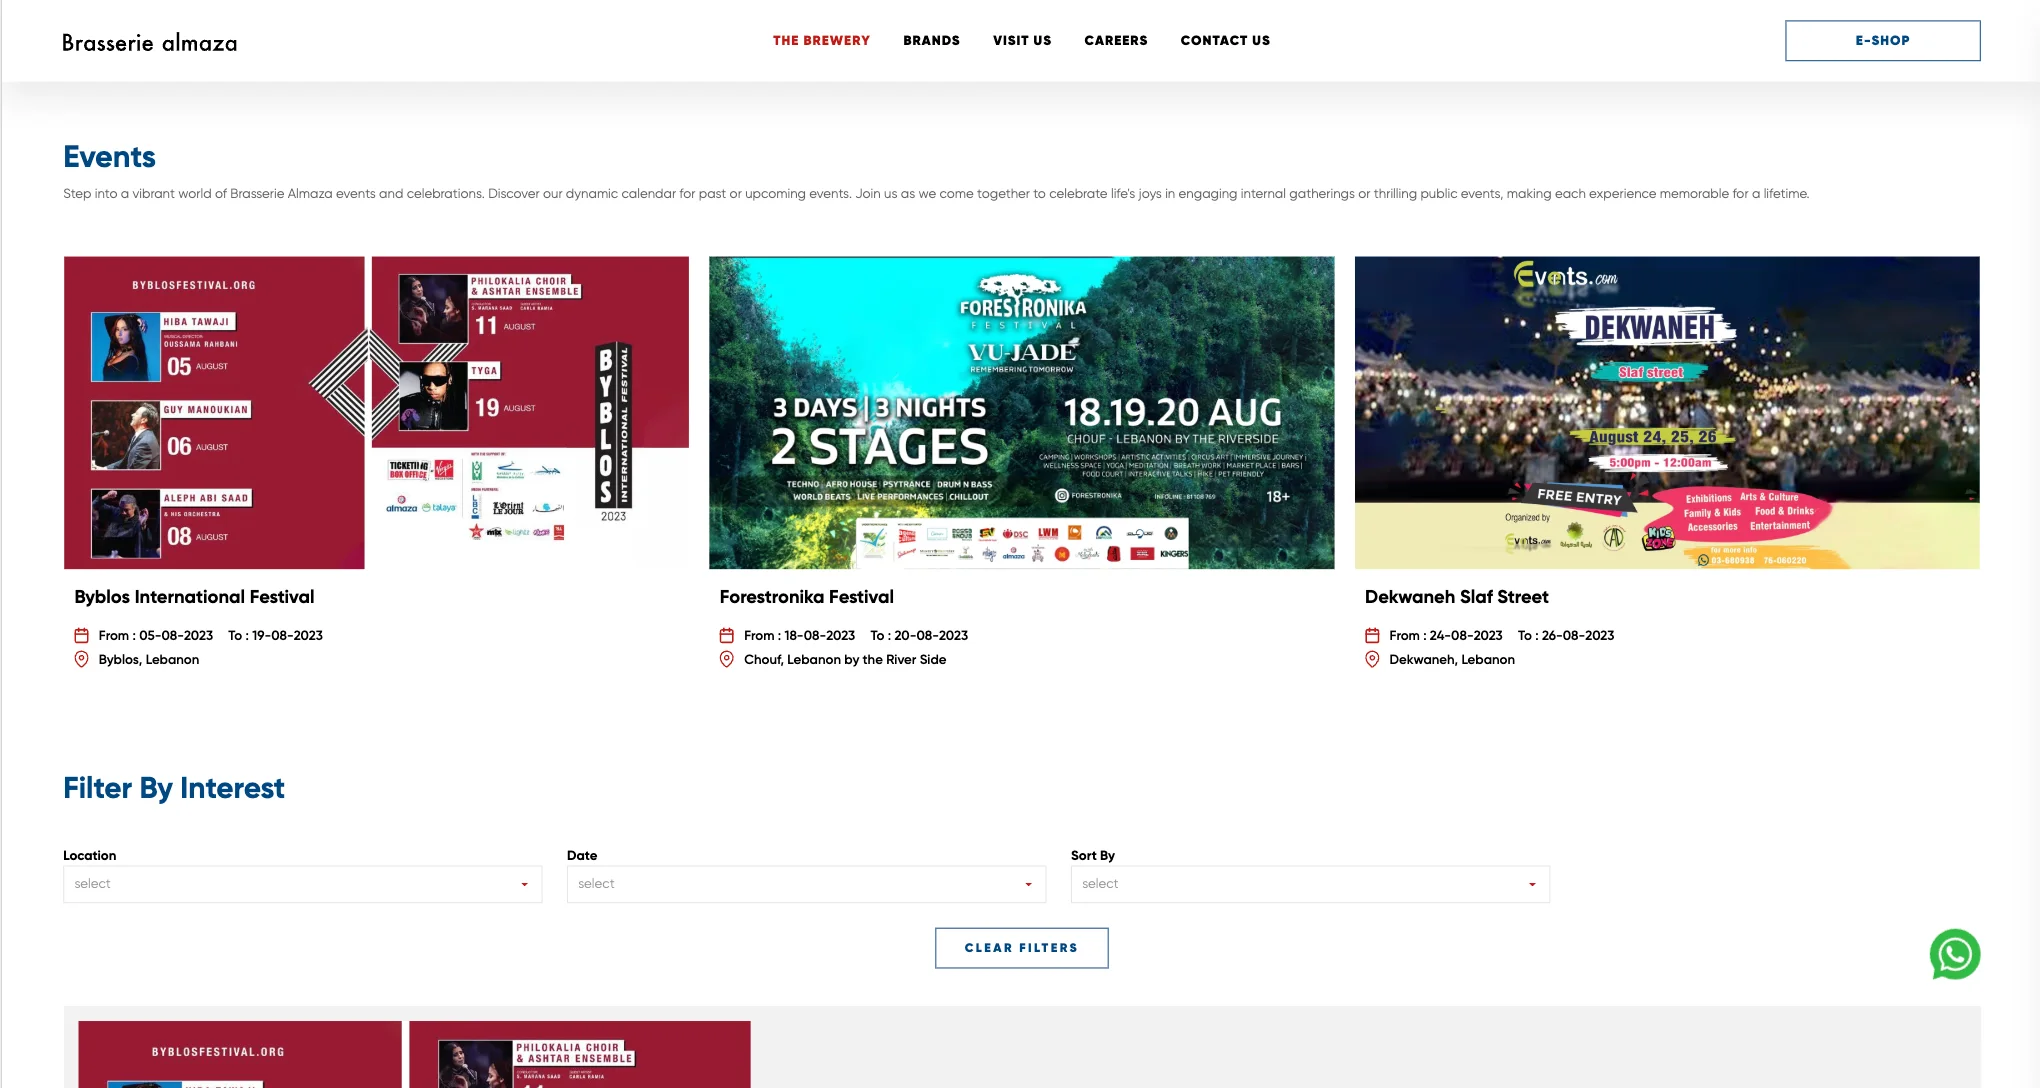Click 'Byblos, Lebanon' location text
The height and width of the screenshot is (1088, 2040).
click(149, 660)
